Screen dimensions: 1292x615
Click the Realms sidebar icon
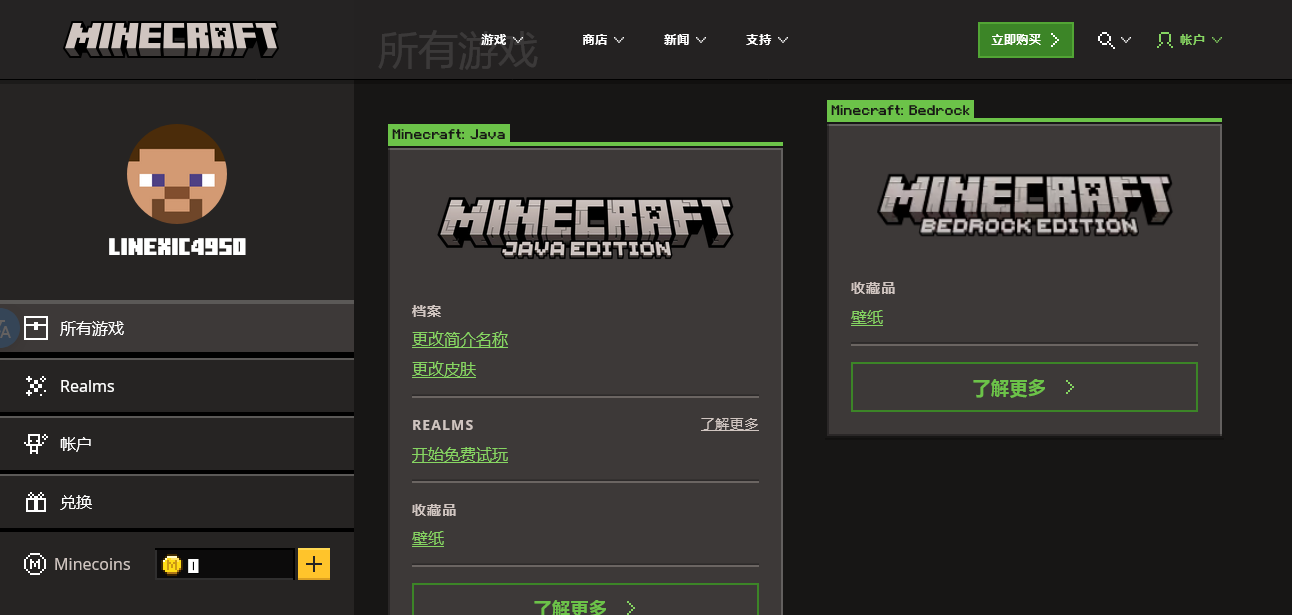tap(36, 386)
